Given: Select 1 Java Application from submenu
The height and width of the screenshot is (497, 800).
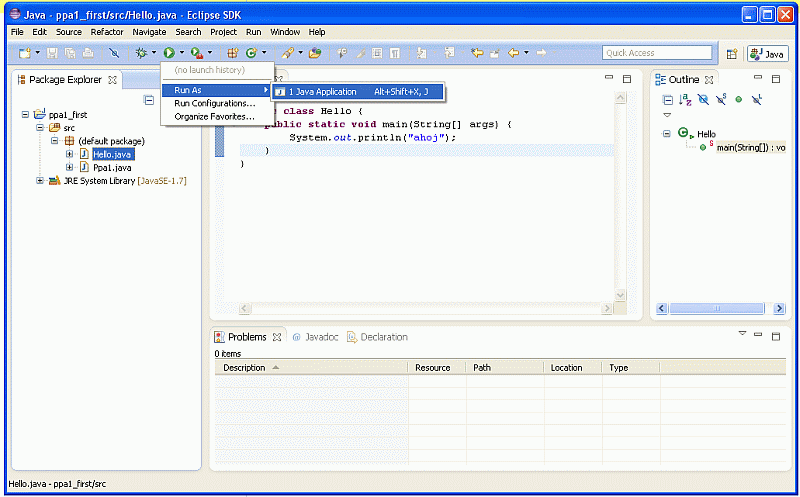Looking at the screenshot, I should click(322, 92).
